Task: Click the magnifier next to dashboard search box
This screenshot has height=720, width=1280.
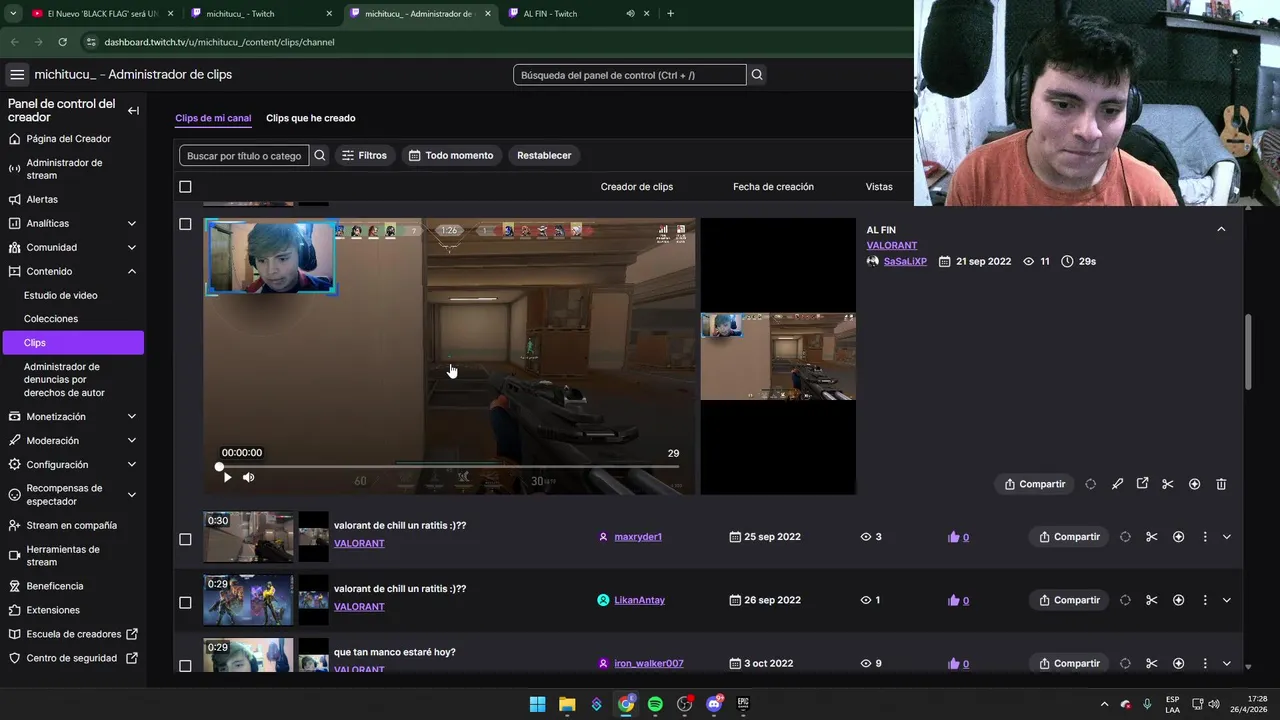Action: [x=757, y=75]
